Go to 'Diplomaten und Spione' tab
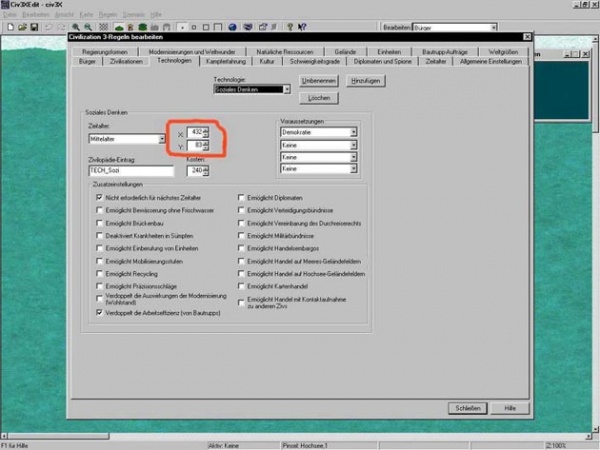Viewport: 600px width, 450px height. pyautogui.click(x=377, y=62)
